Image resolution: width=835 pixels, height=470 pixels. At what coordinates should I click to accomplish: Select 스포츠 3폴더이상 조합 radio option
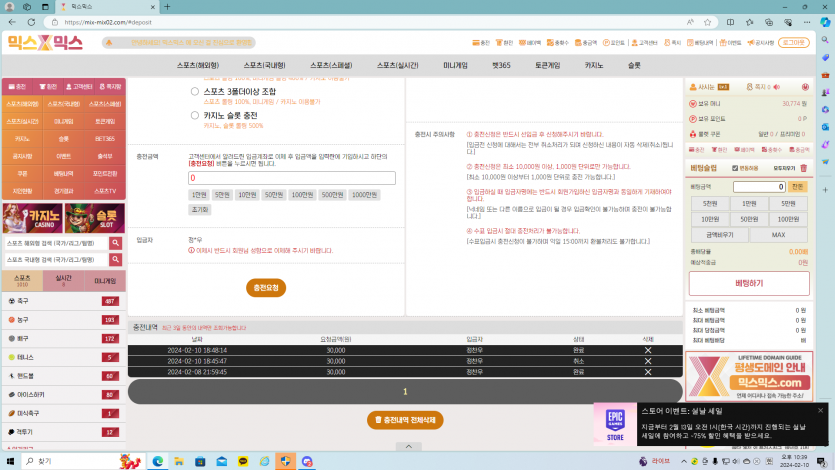pos(194,91)
